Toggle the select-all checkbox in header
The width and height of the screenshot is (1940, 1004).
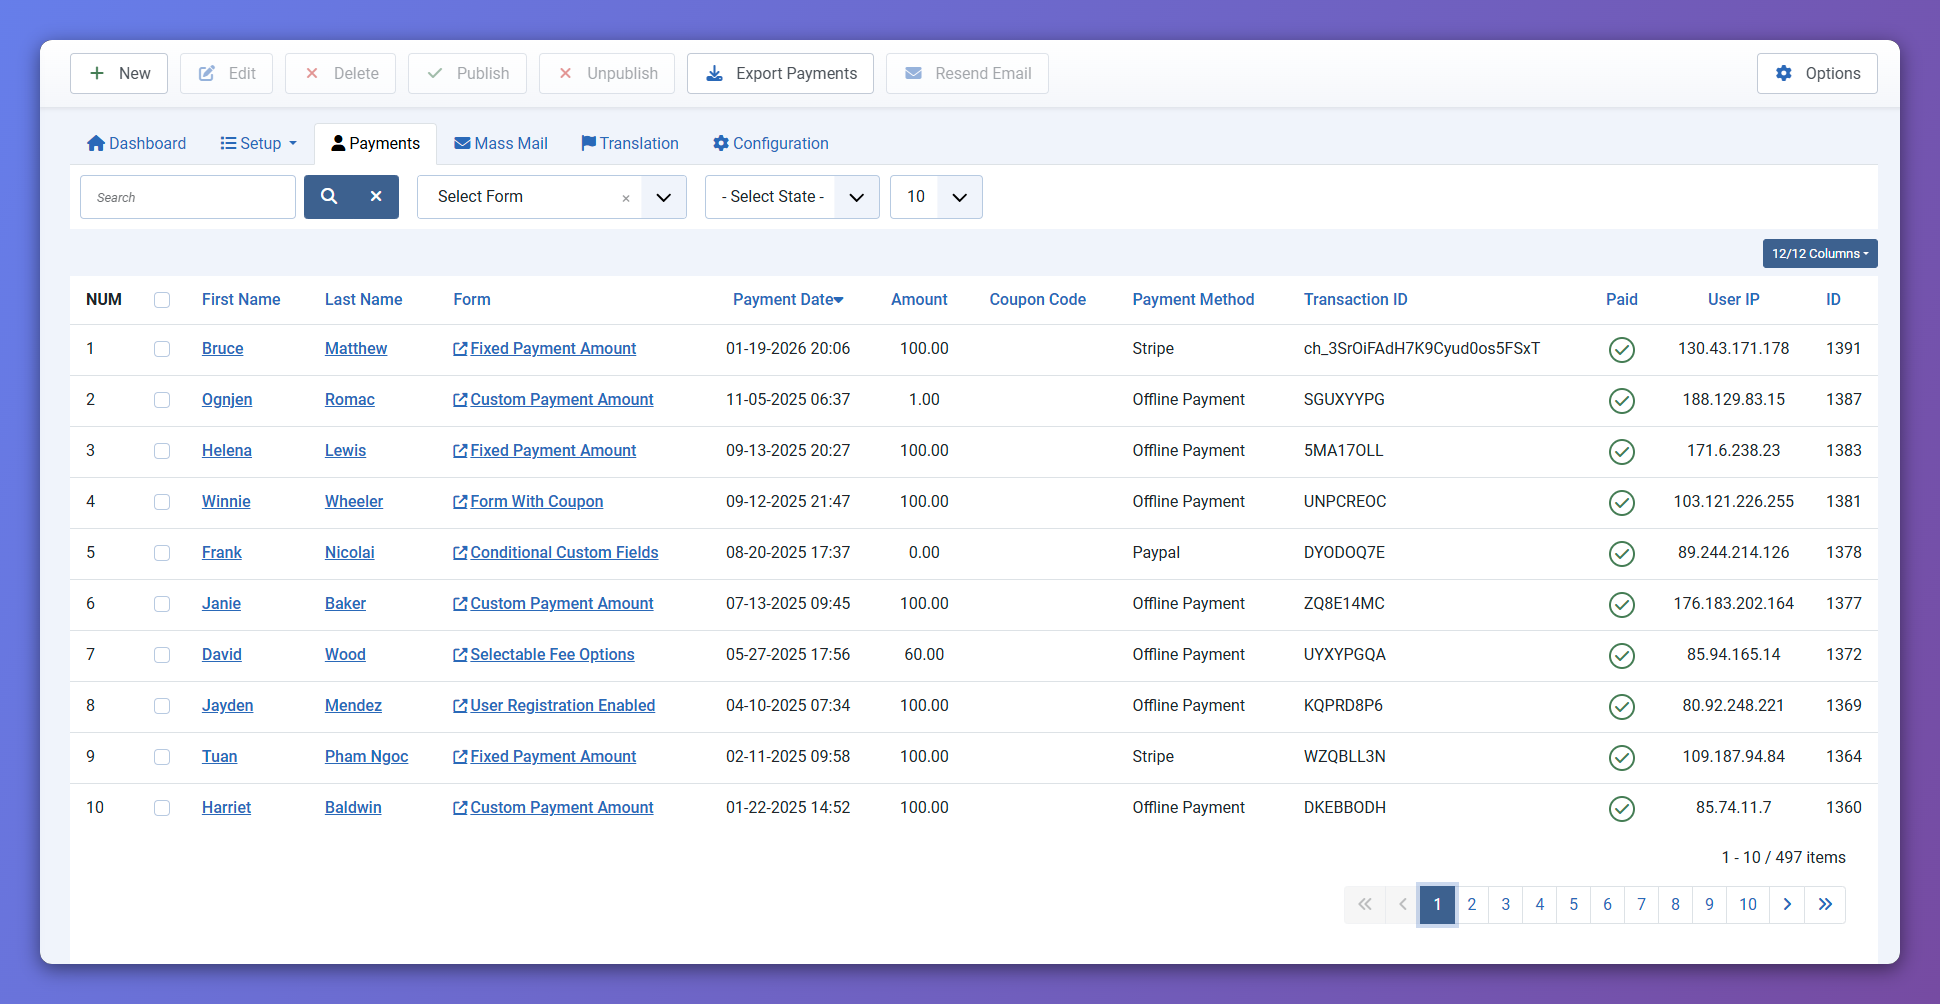pos(162,300)
